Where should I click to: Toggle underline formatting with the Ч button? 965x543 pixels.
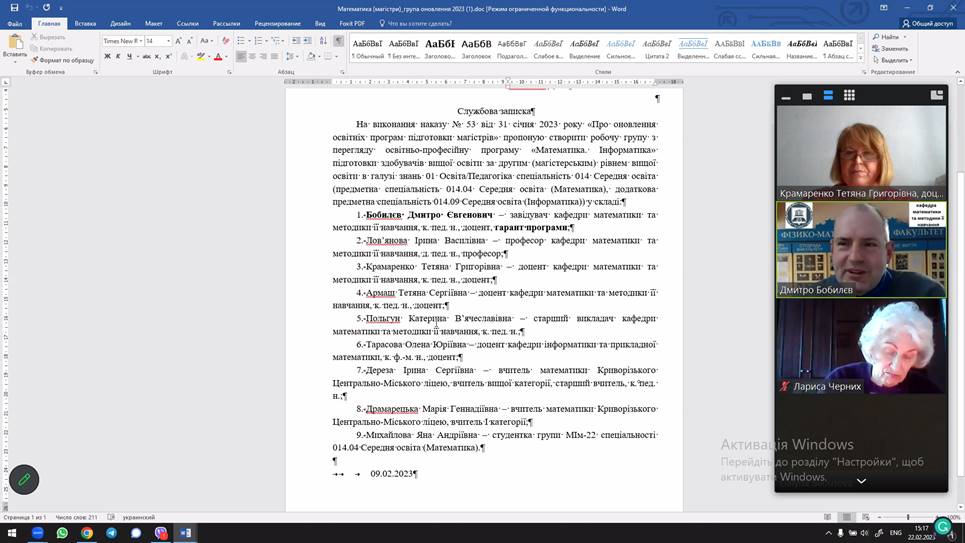129,57
